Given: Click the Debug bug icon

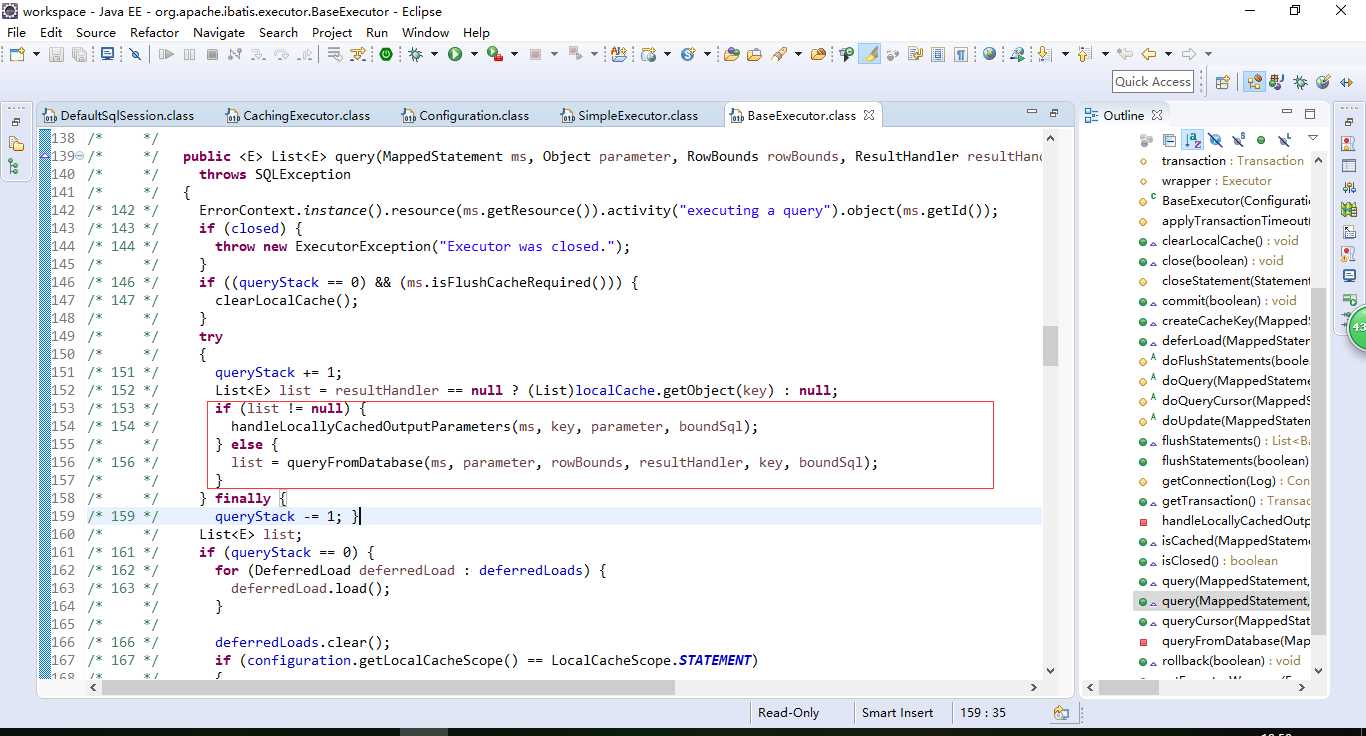Looking at the screenshot, I should pyautogui.click(x=415, y=54).
